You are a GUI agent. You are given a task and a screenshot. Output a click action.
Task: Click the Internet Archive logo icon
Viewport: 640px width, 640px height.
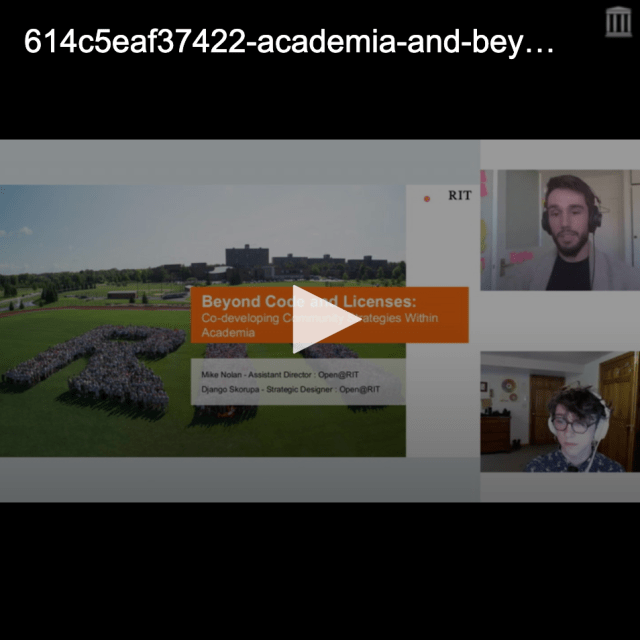(618, 21)
